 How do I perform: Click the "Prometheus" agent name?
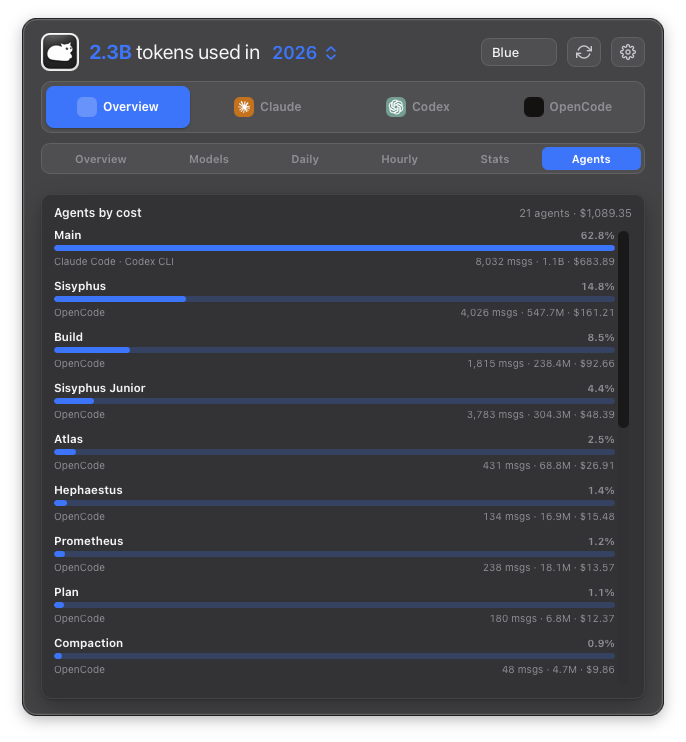88,541
